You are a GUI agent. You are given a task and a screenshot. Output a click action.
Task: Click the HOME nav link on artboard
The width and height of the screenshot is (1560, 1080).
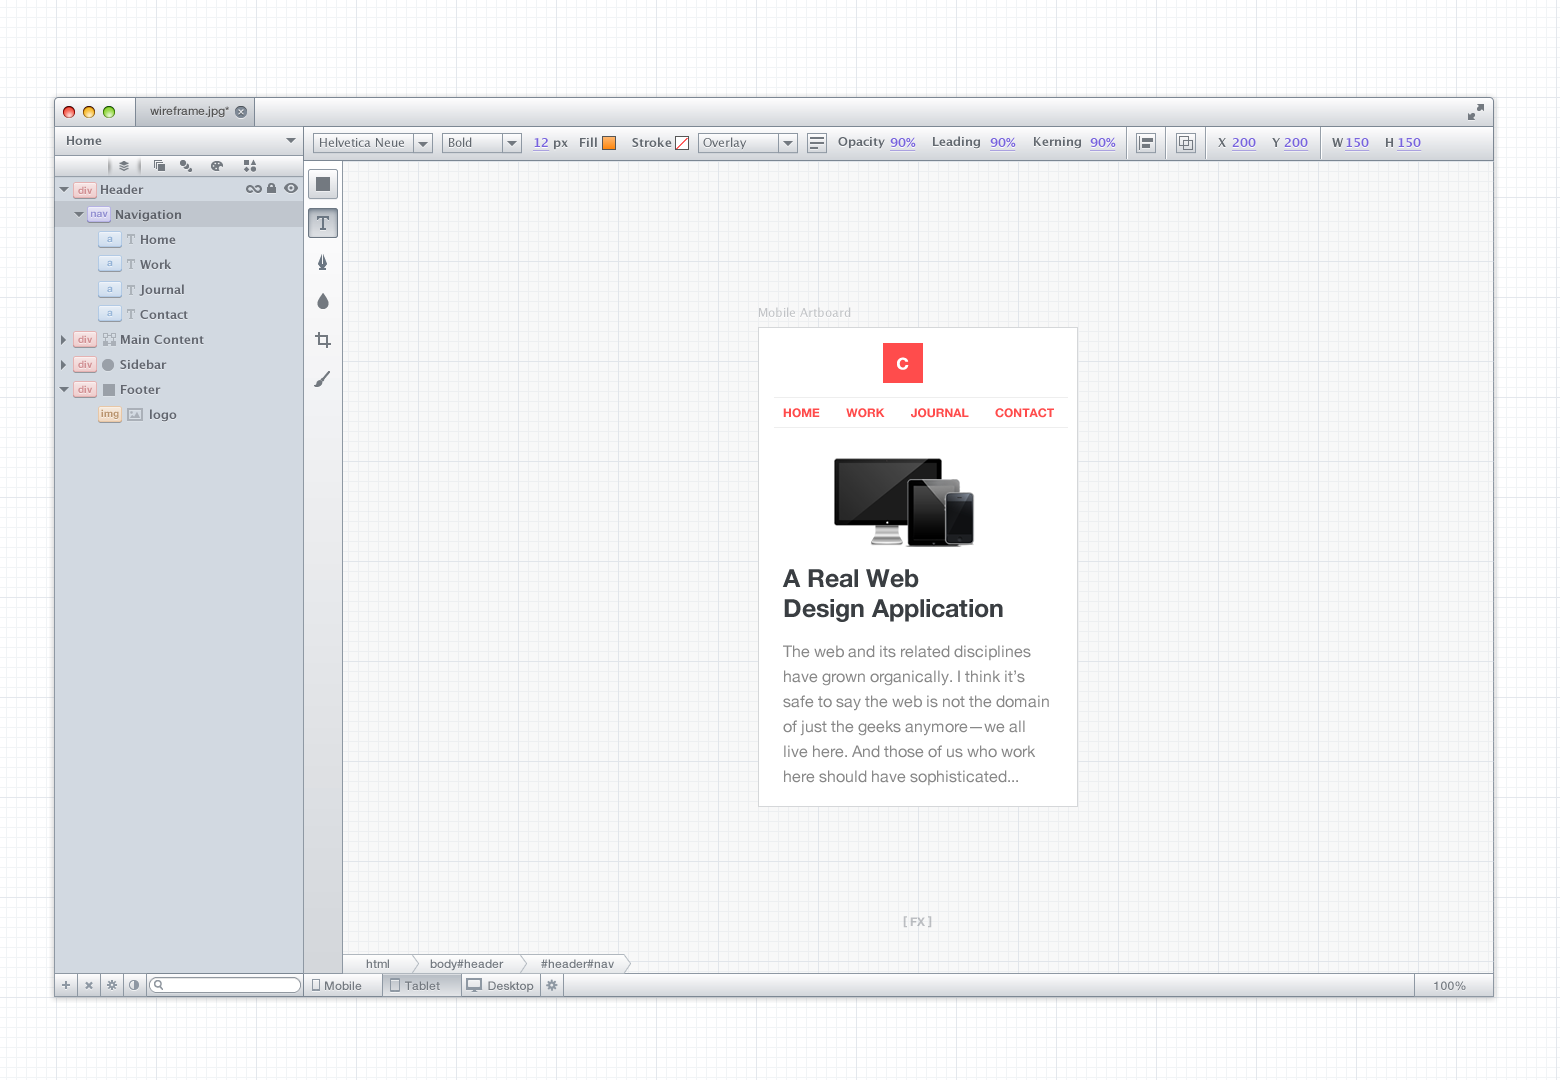point(801,413)
